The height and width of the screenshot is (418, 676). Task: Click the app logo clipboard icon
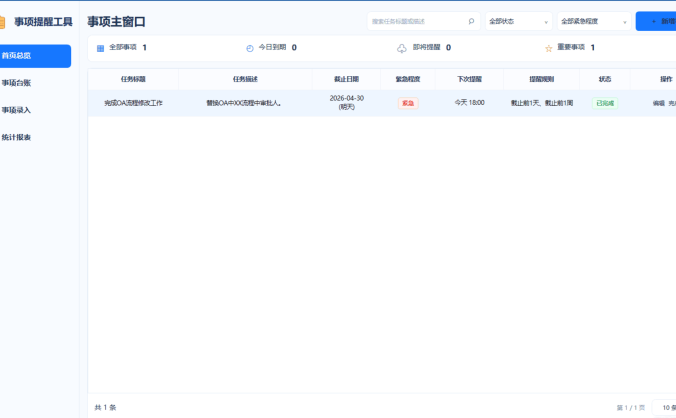[x=2, y=22]
